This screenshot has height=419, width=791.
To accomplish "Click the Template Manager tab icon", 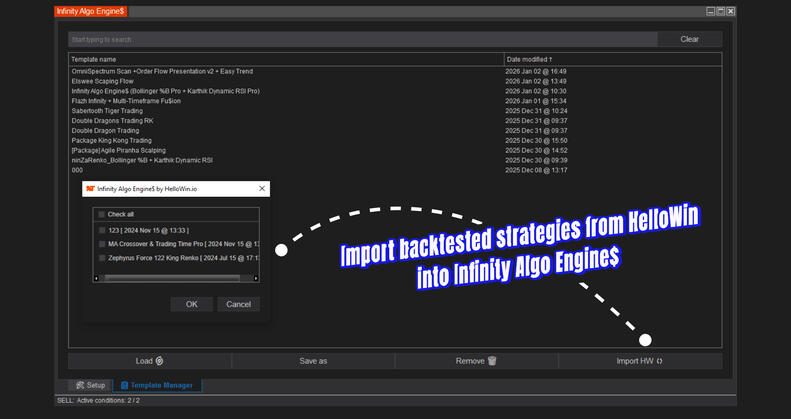I will pyautogui.click(x=124, y=385).
